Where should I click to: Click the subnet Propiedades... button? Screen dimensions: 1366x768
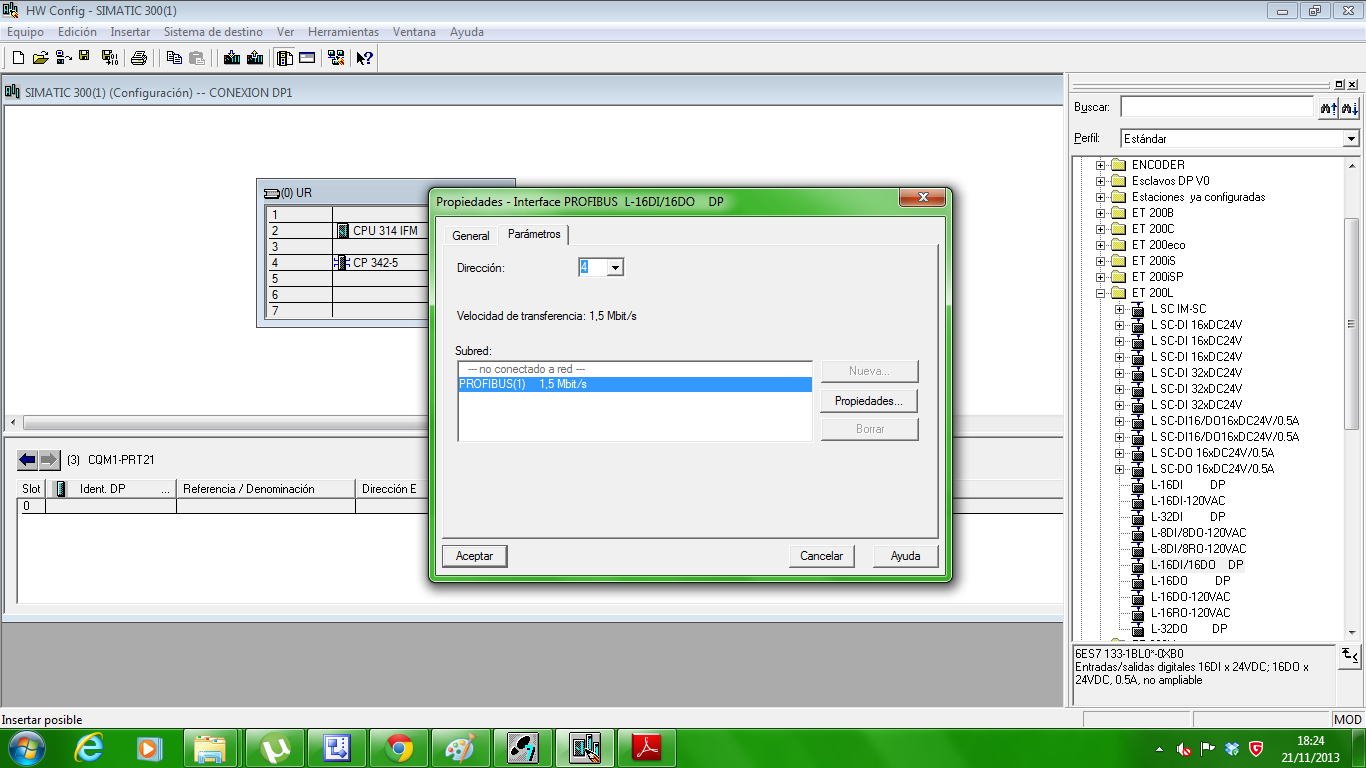869,401
